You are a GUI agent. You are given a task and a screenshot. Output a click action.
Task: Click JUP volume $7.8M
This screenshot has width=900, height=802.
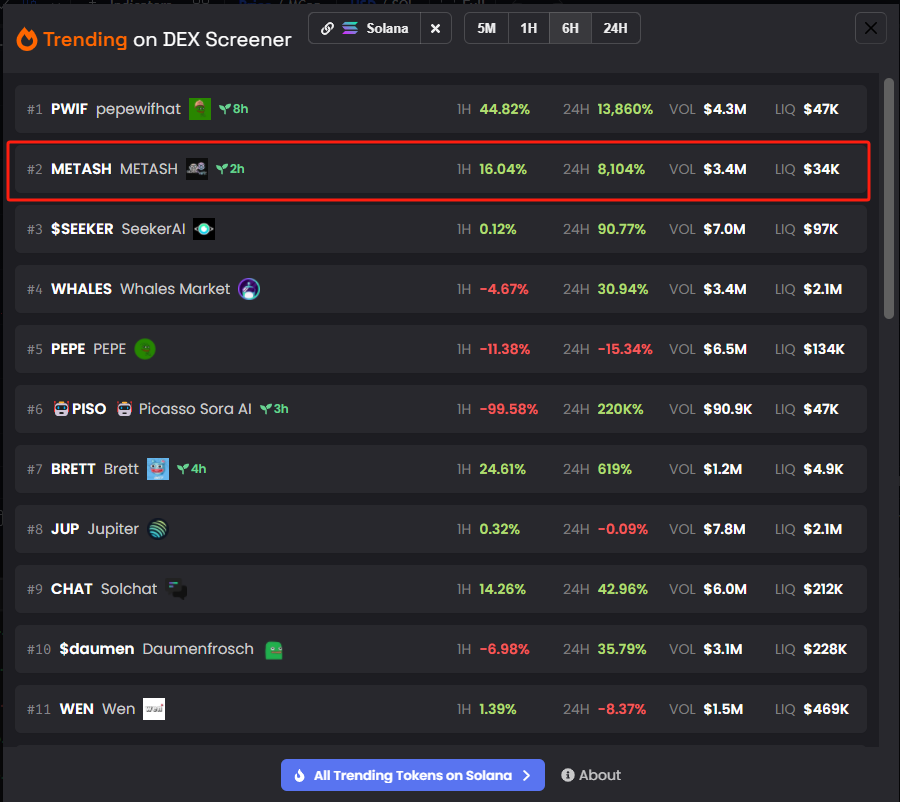point(724,529)
